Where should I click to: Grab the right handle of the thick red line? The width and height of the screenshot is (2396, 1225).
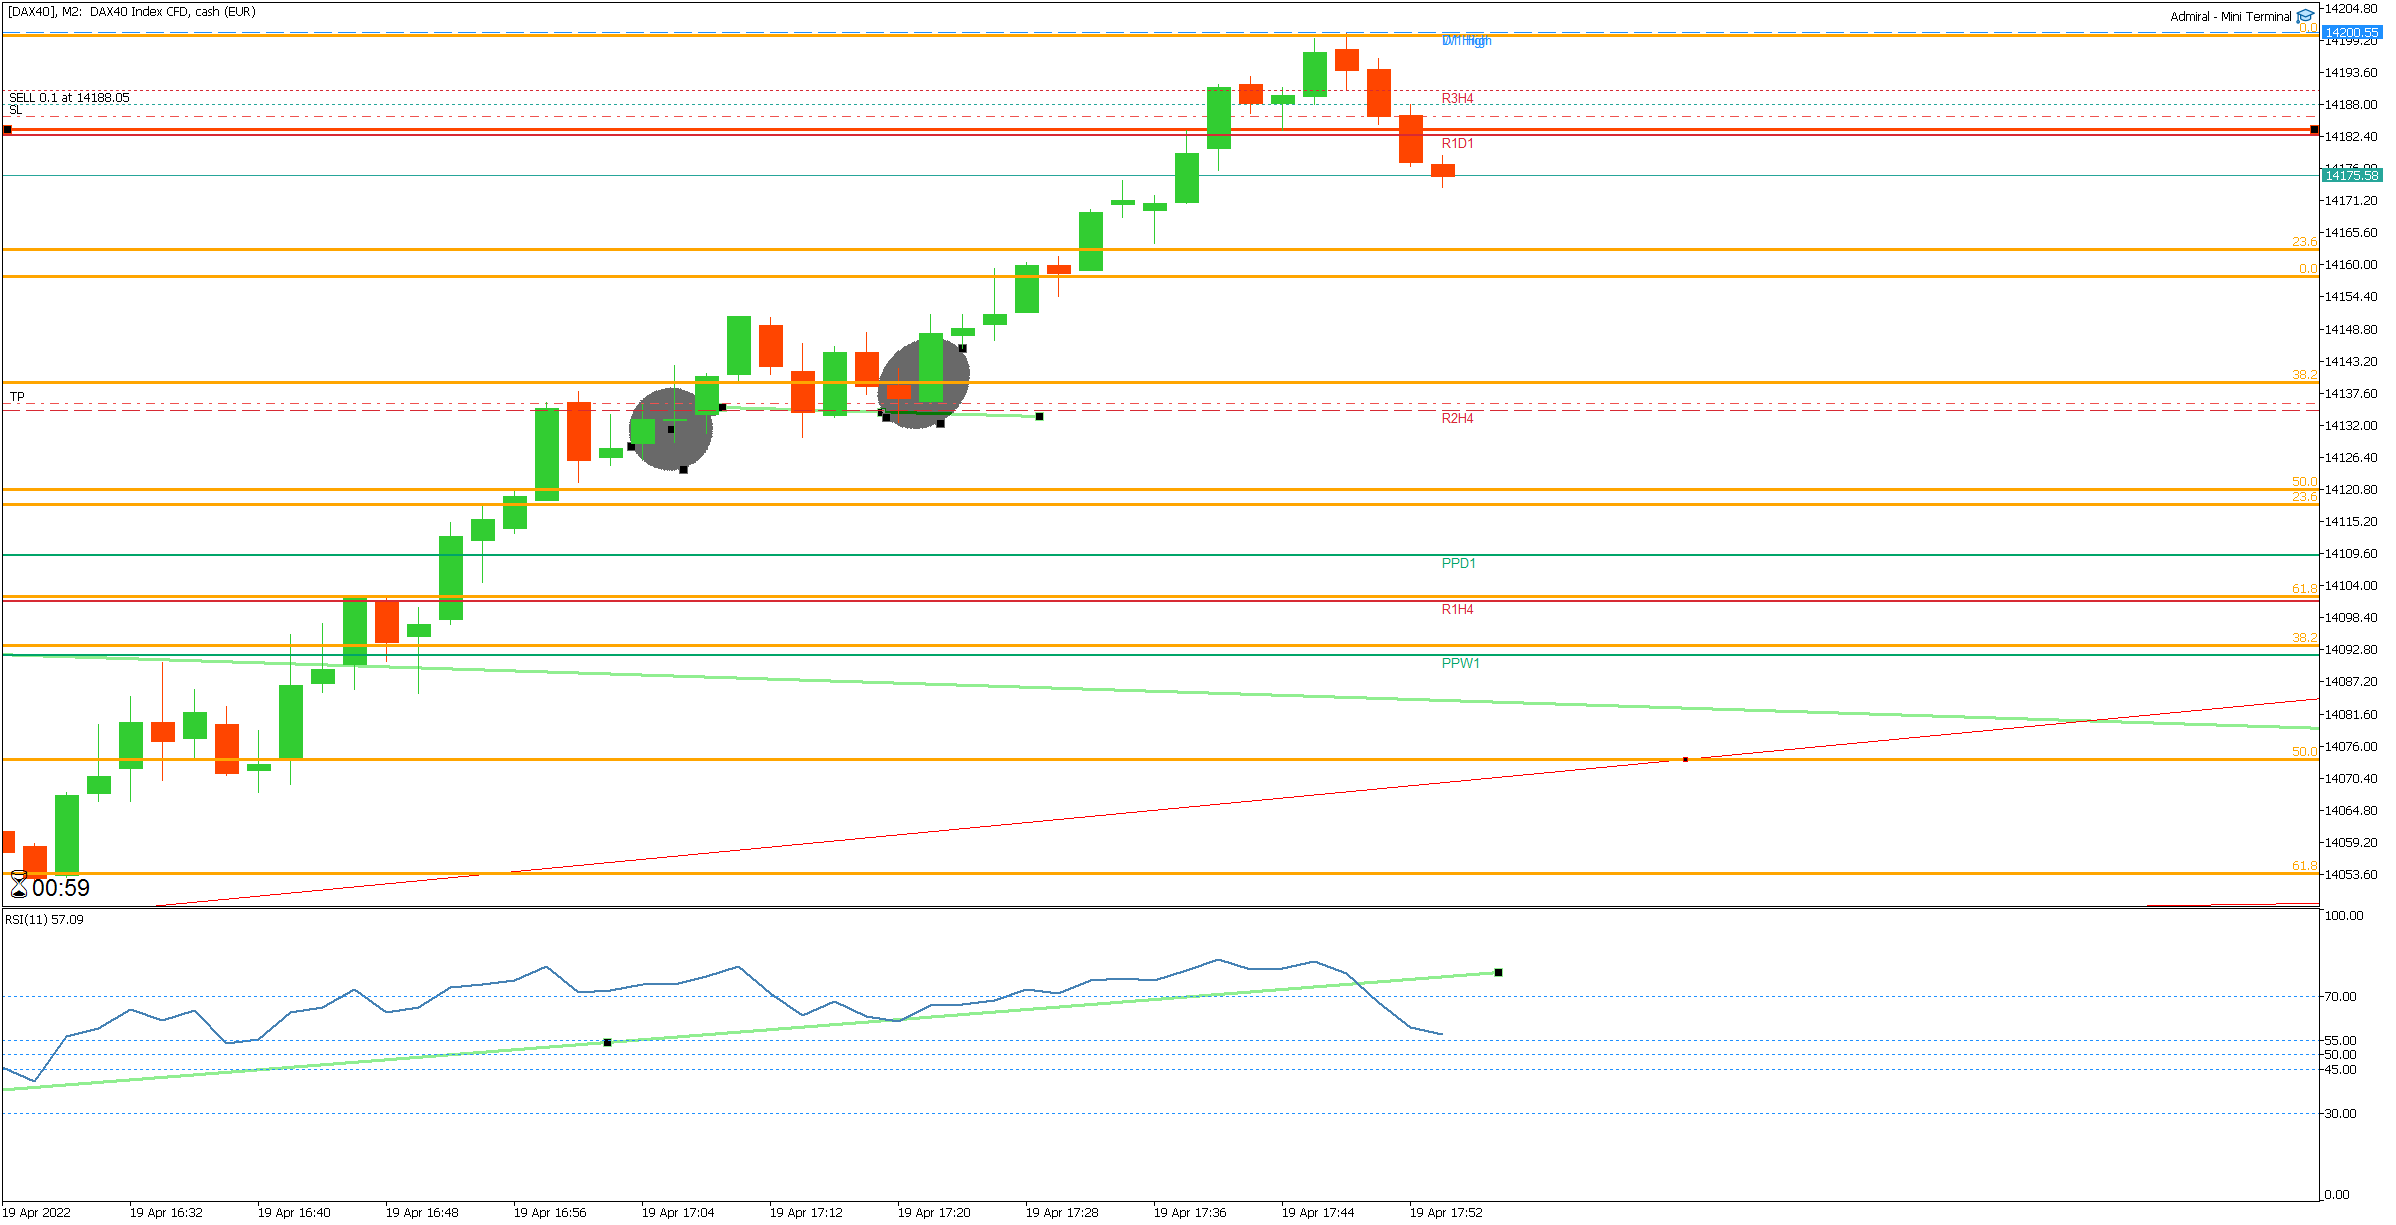point(2314,130)
